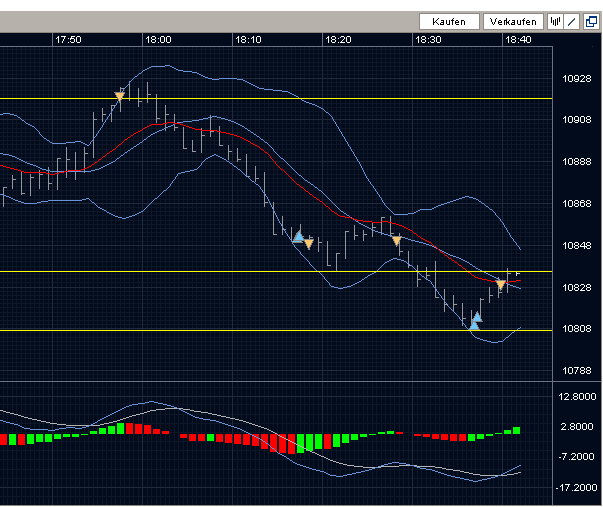Image resolution: width=603 pixels, height=507 pixels.
Task: Select the diagonal line drawing tool
Action: (x=571, y=21)
